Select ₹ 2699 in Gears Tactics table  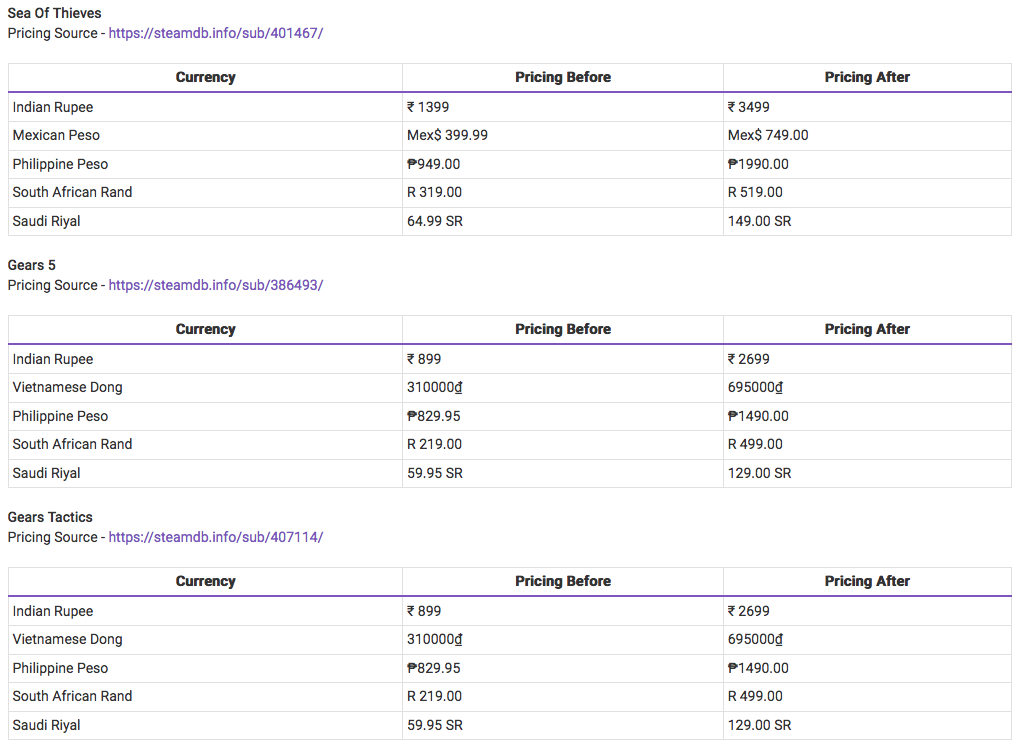(x=748, y=611)
